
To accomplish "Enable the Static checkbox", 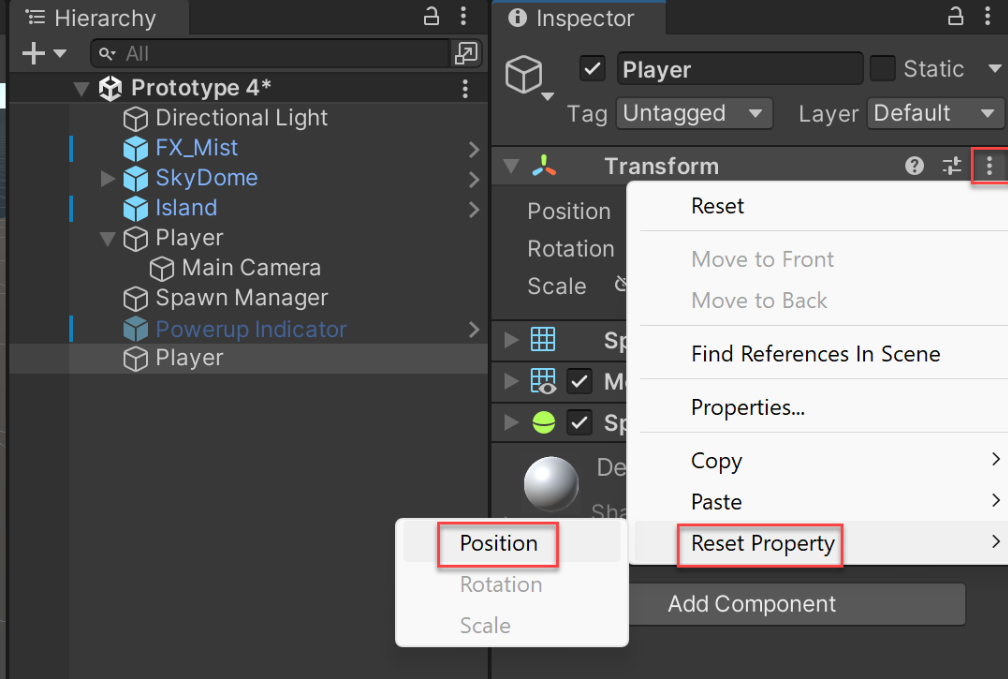I will pos(882,69).
